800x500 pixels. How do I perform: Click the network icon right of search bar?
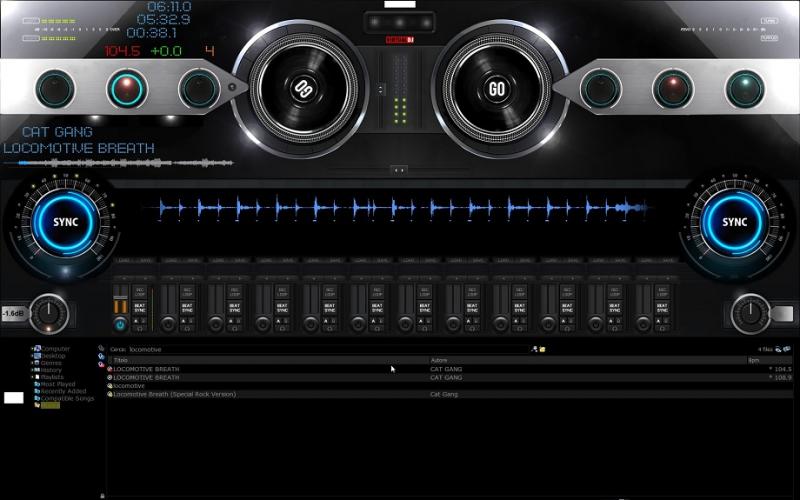(x=534, y=349)
